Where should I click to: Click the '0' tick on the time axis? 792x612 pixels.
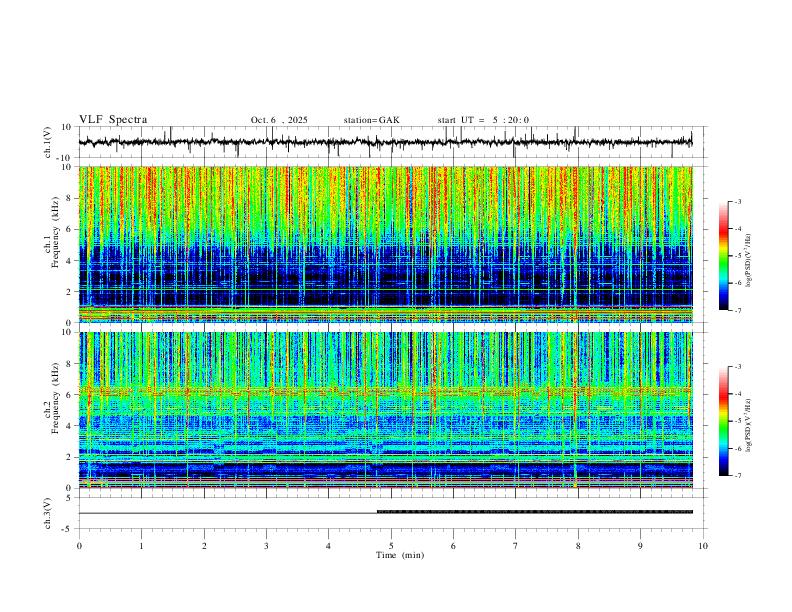click(x=79, y=546)
